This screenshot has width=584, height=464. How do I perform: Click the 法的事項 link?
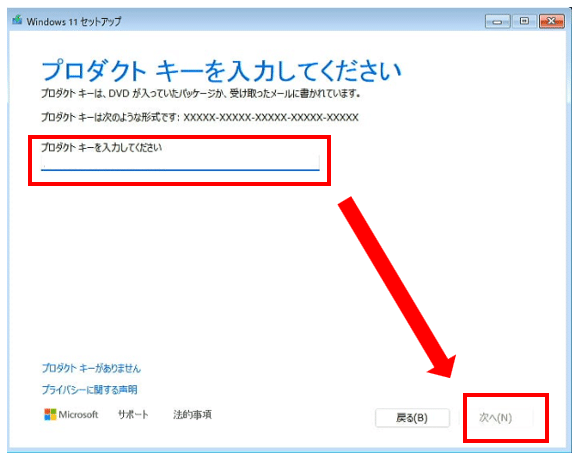[x=193, y=414]
